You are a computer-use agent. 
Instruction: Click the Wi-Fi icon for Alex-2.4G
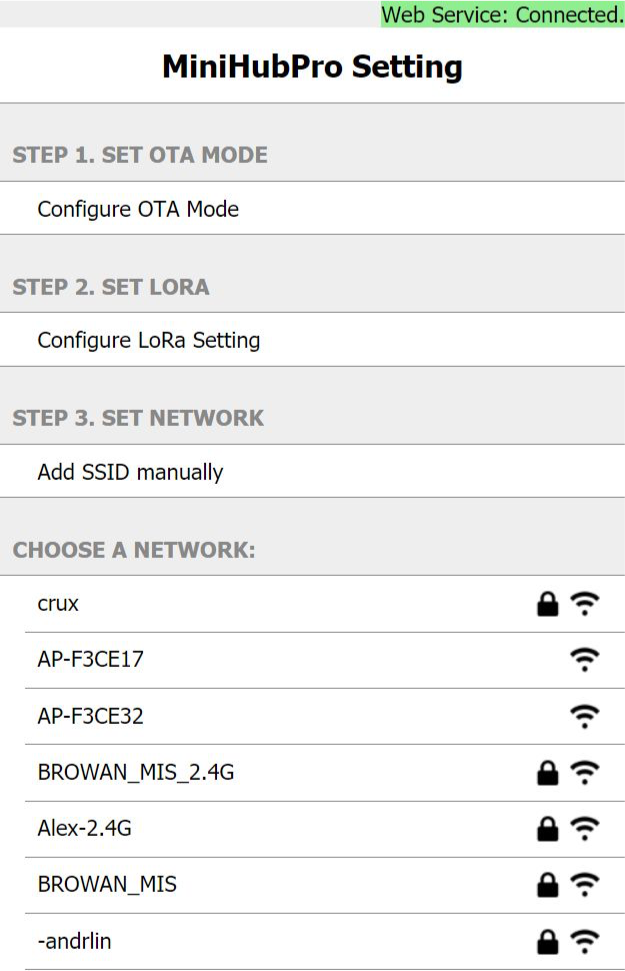click(x=585, y=829)
